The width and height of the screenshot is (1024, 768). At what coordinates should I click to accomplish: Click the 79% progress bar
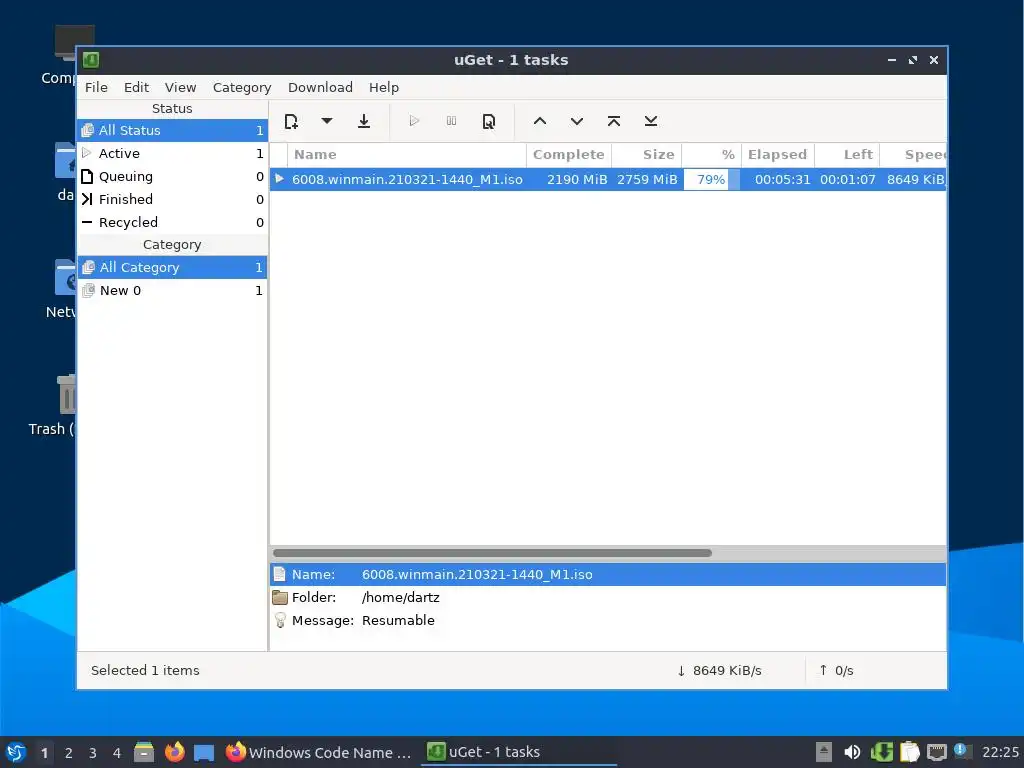click(x=712, y=180)
